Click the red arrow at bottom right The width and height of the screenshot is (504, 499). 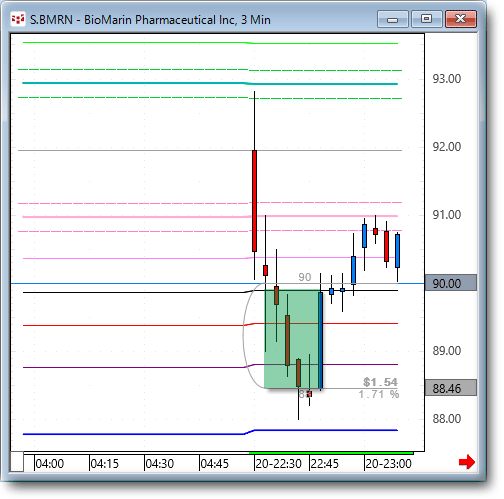click(x=466, y=462)
